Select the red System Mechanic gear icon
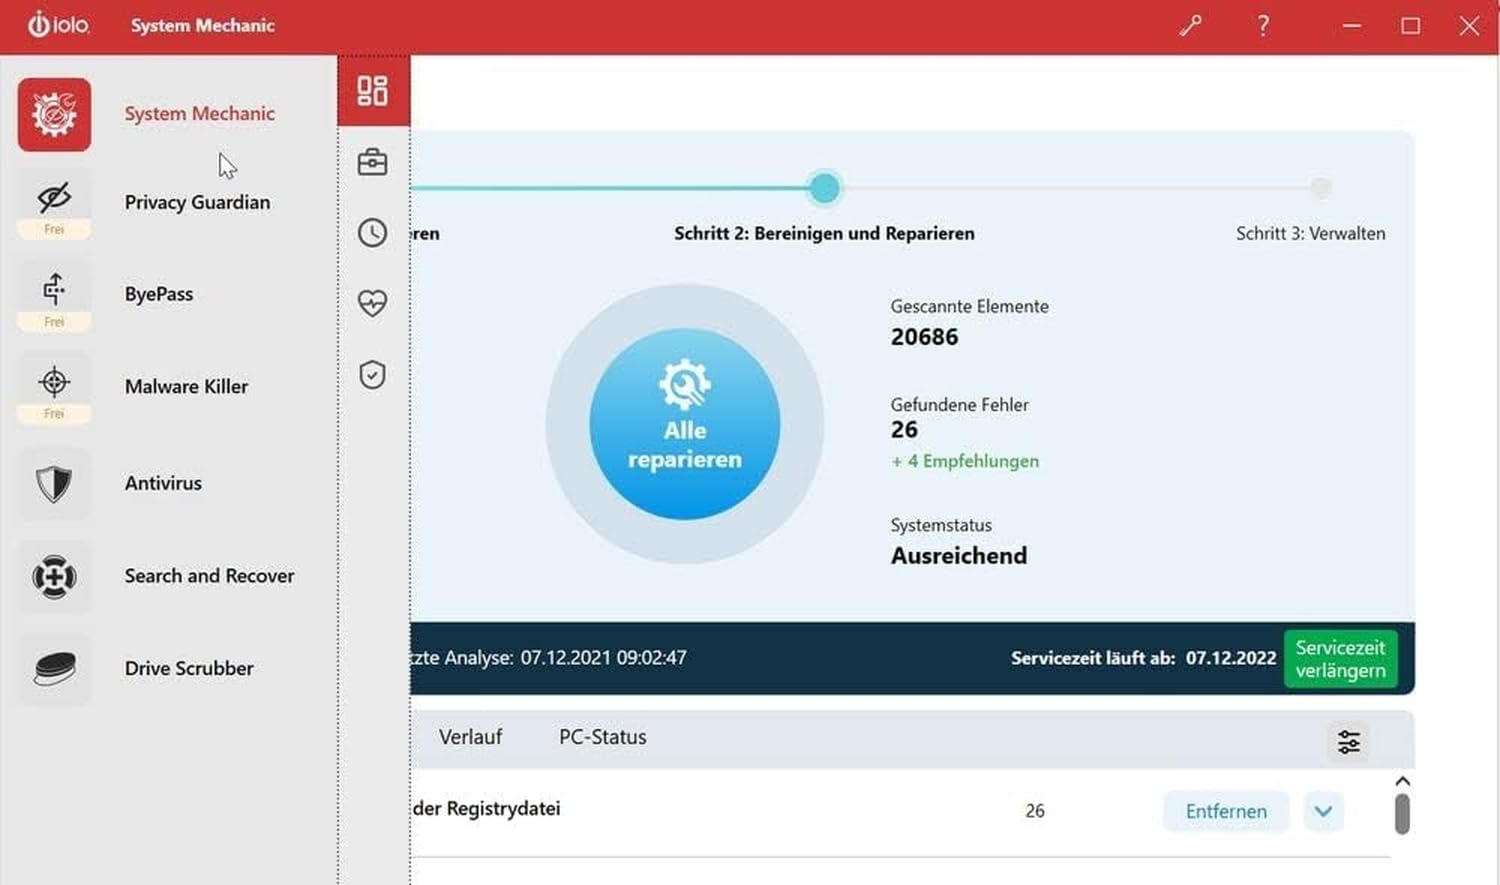Viewport: 1500px width, 885px height. (x=54, y=115)
